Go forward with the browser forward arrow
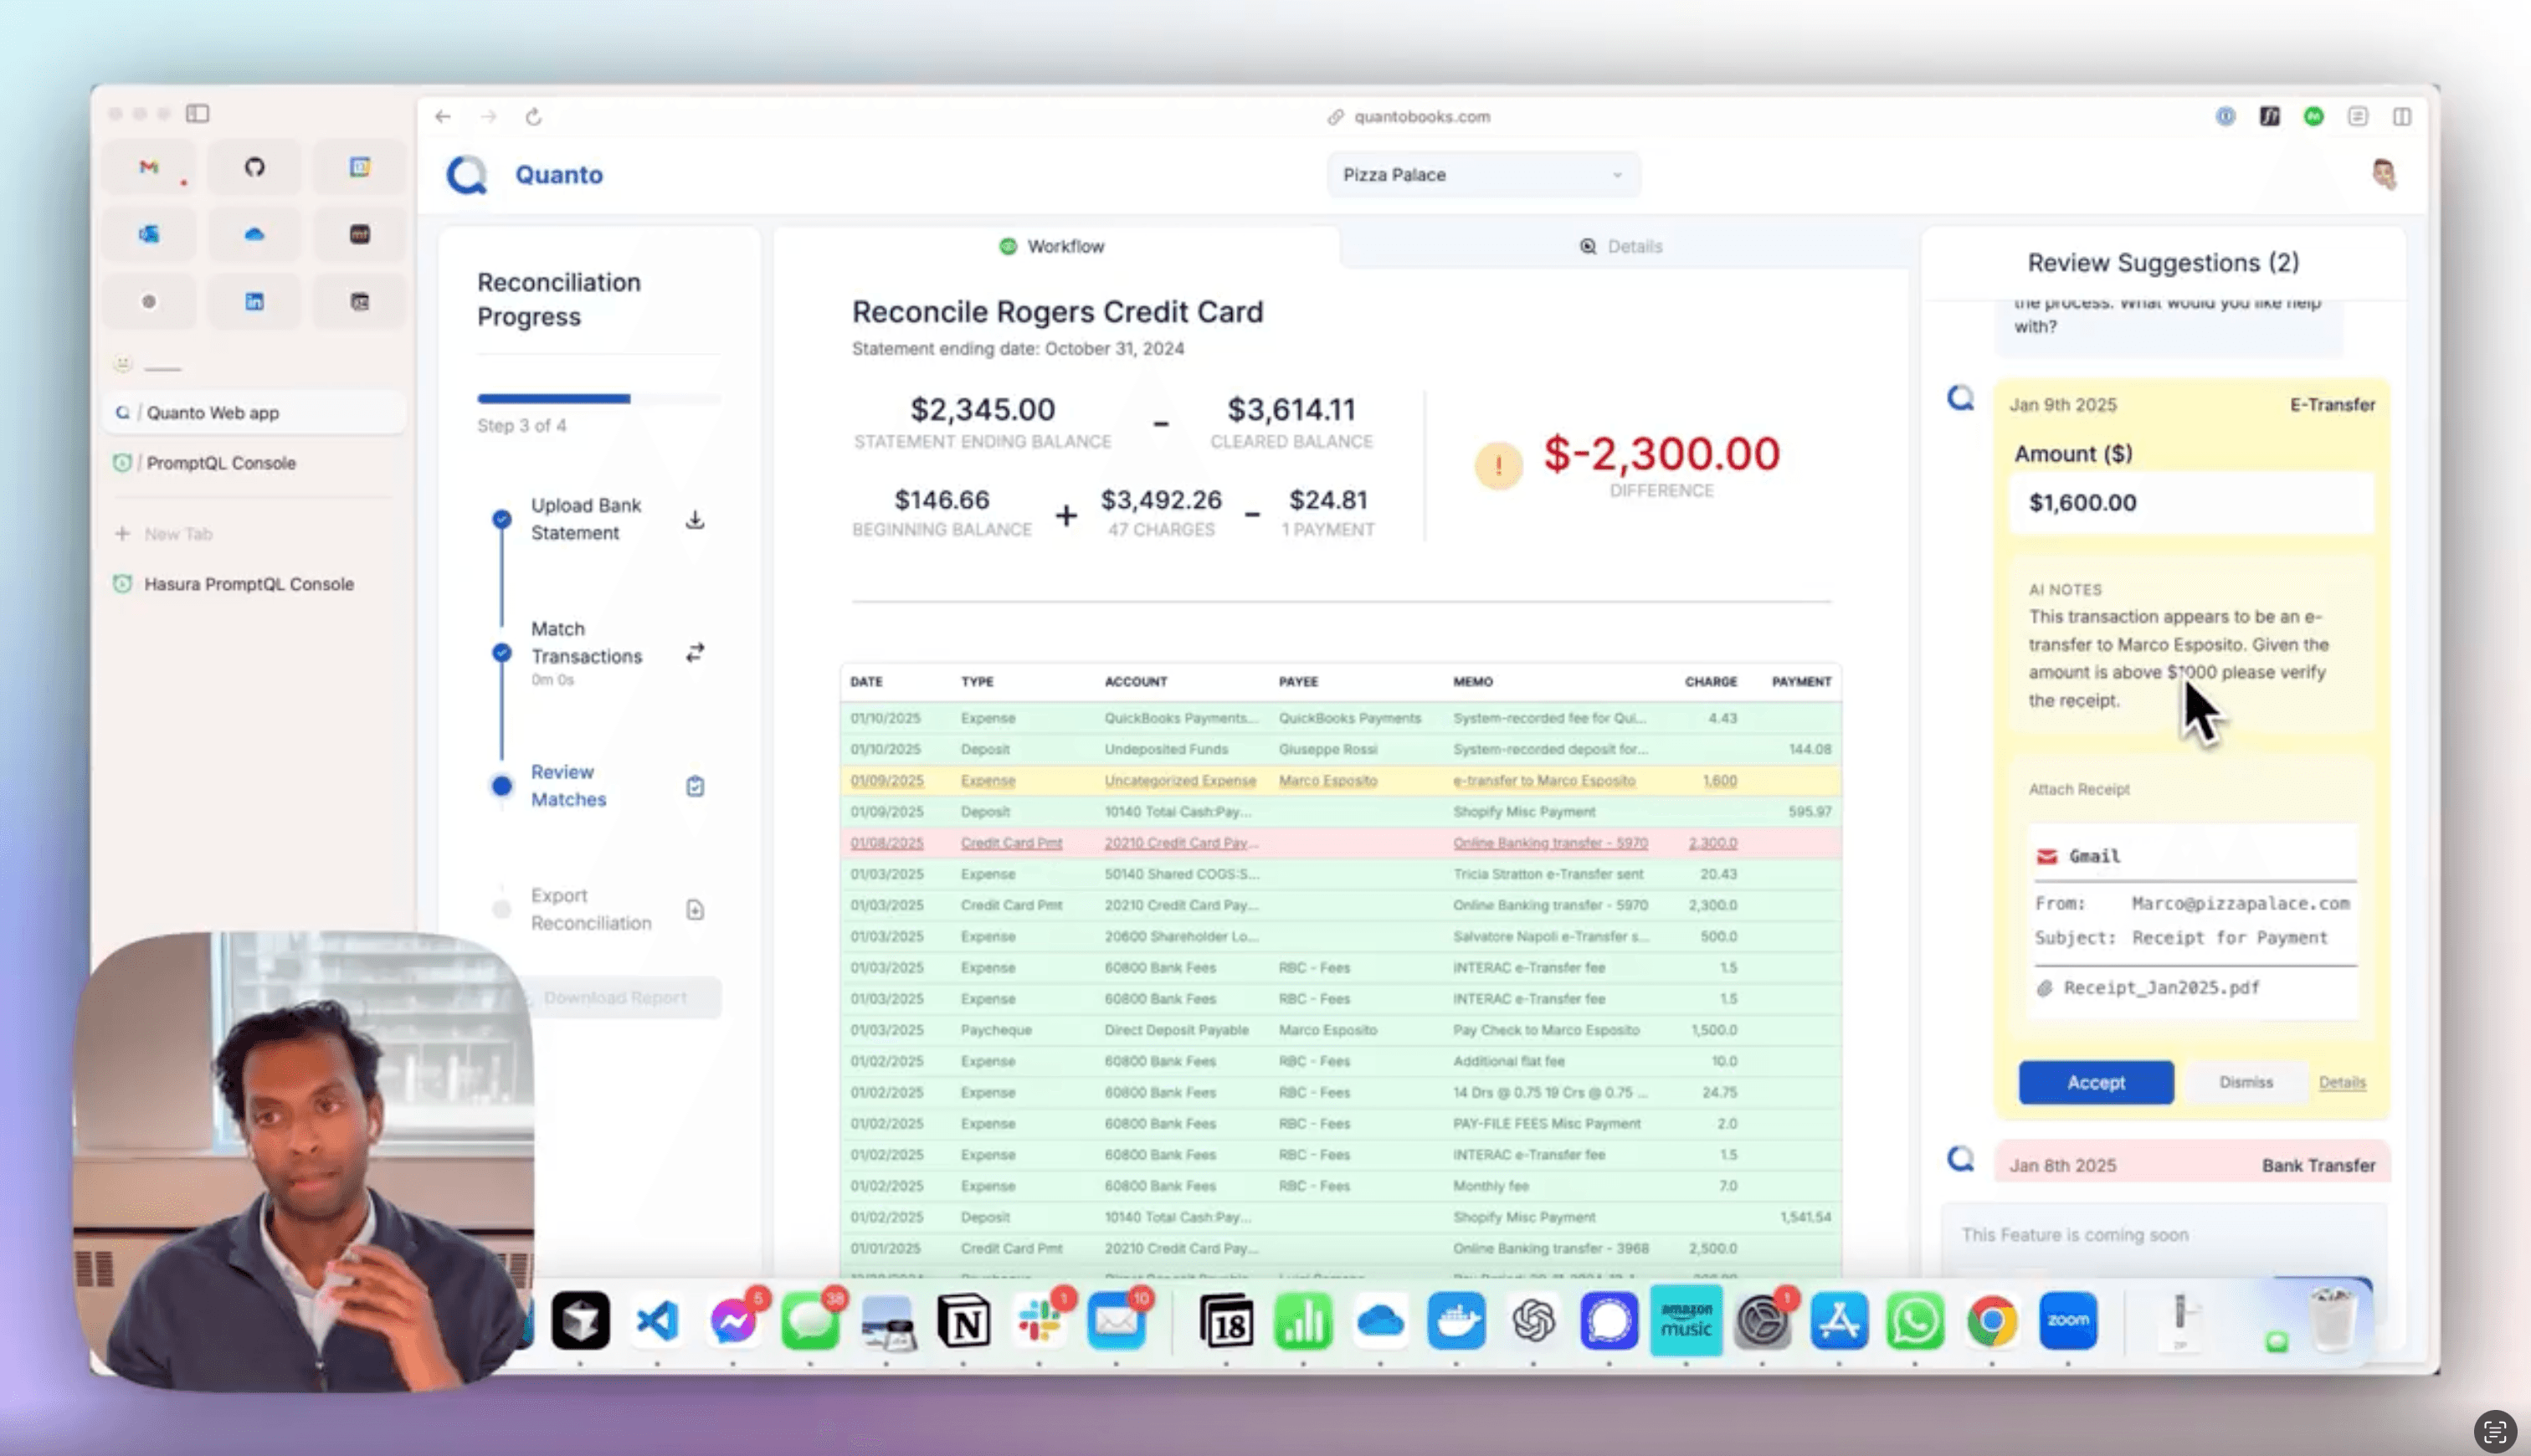This screenshot has width=2531, height=1456. click(x=488, y=117)
